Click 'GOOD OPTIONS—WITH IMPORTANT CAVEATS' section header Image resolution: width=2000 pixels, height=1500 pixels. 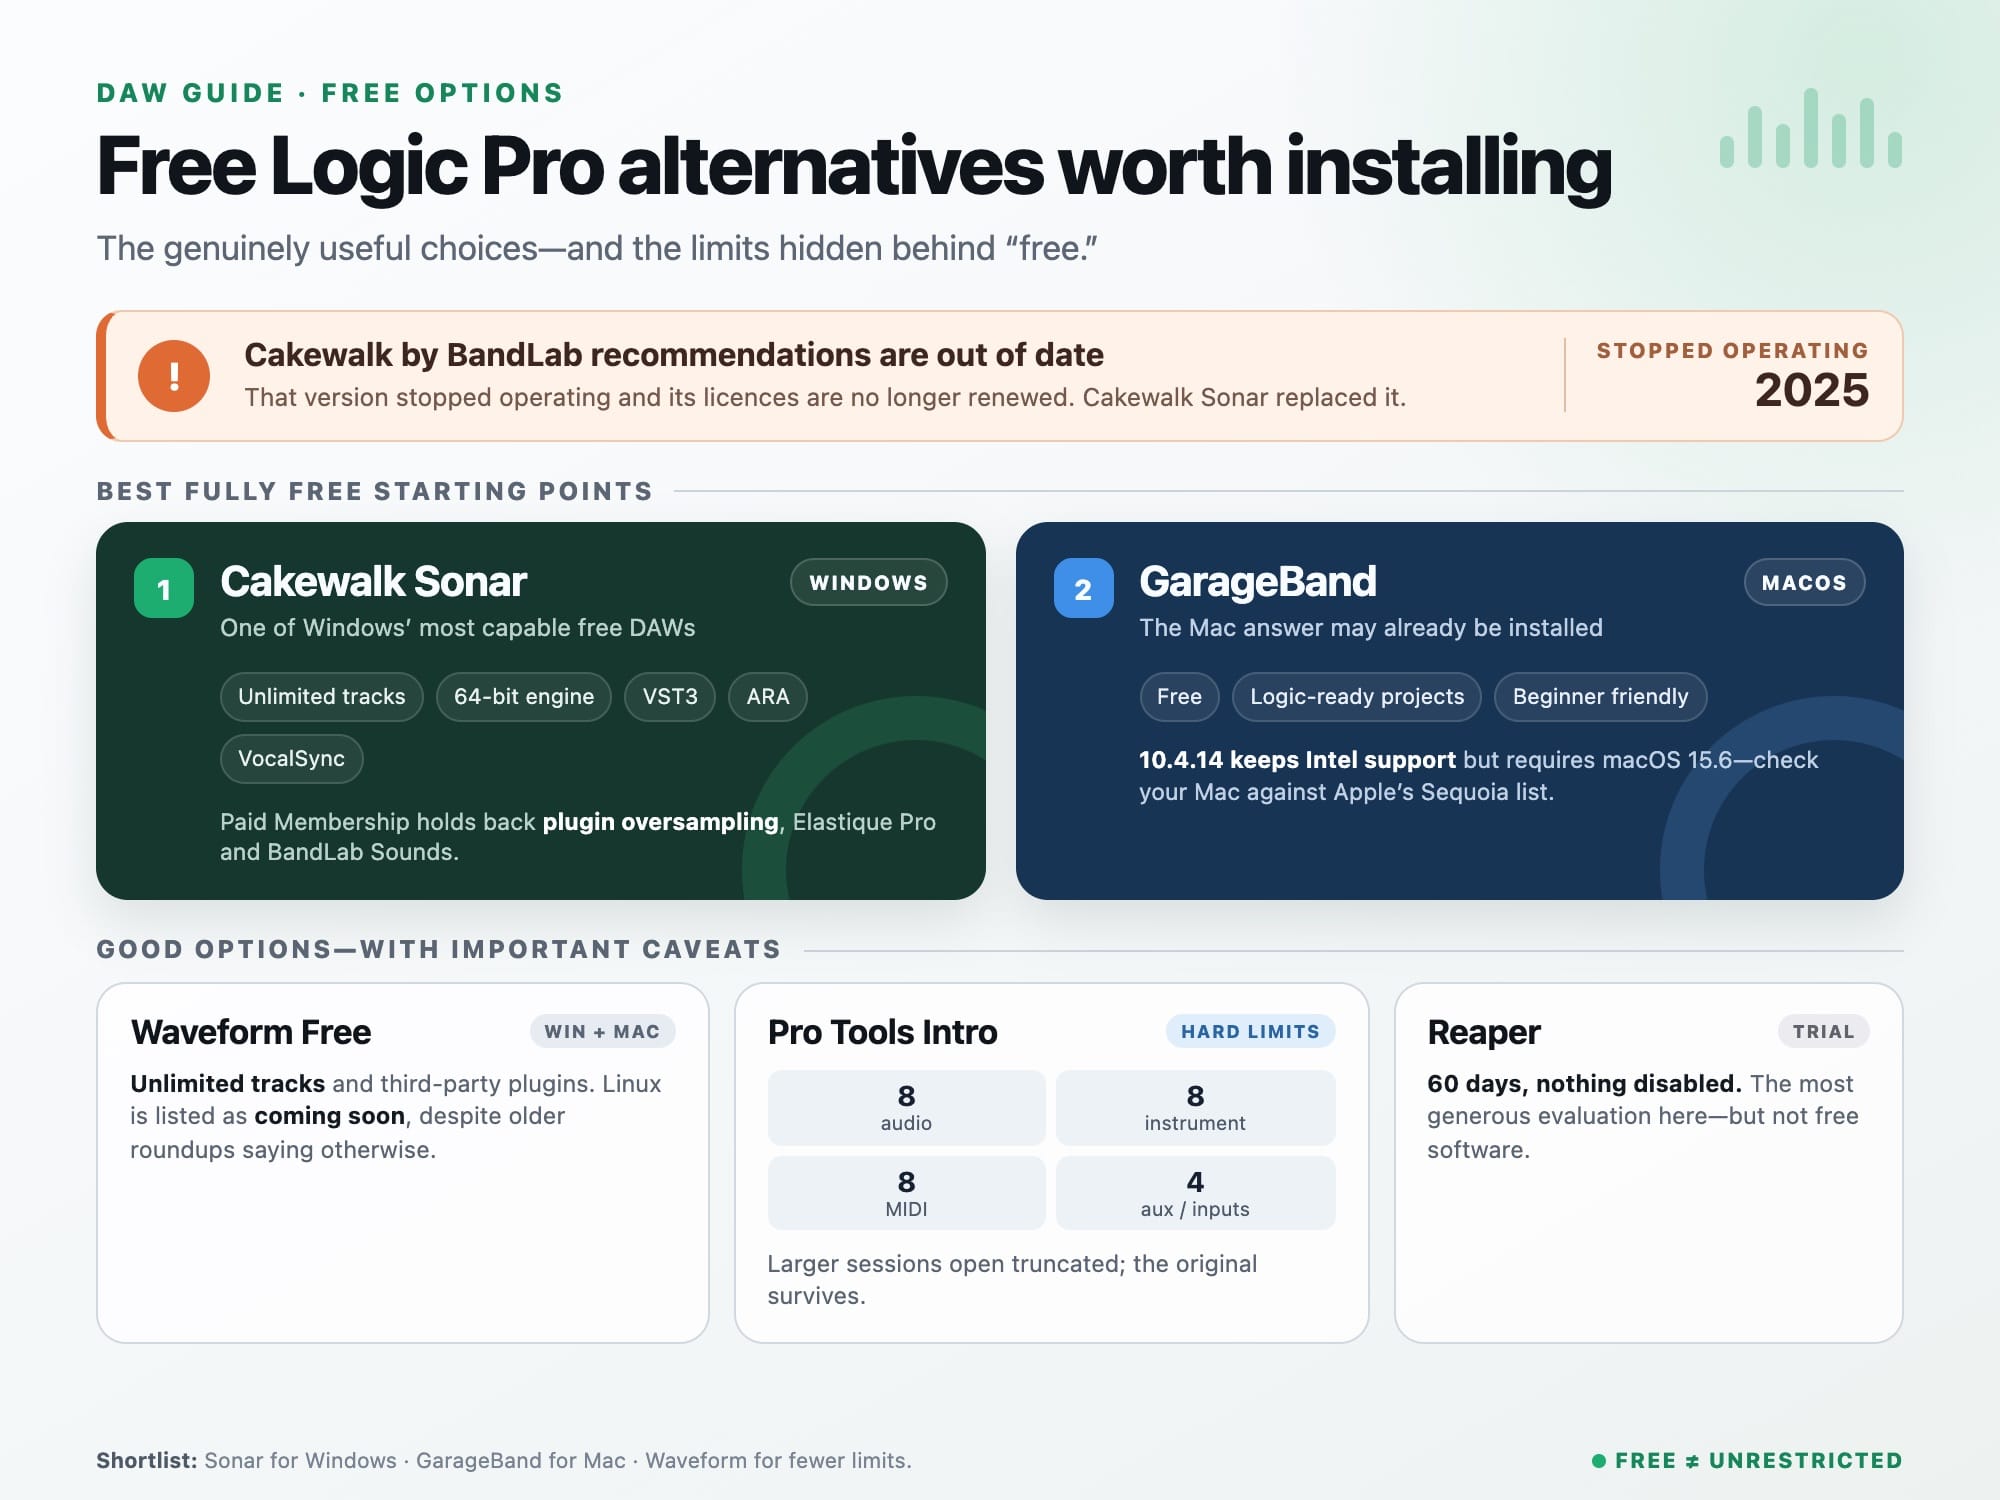(438, 949)
